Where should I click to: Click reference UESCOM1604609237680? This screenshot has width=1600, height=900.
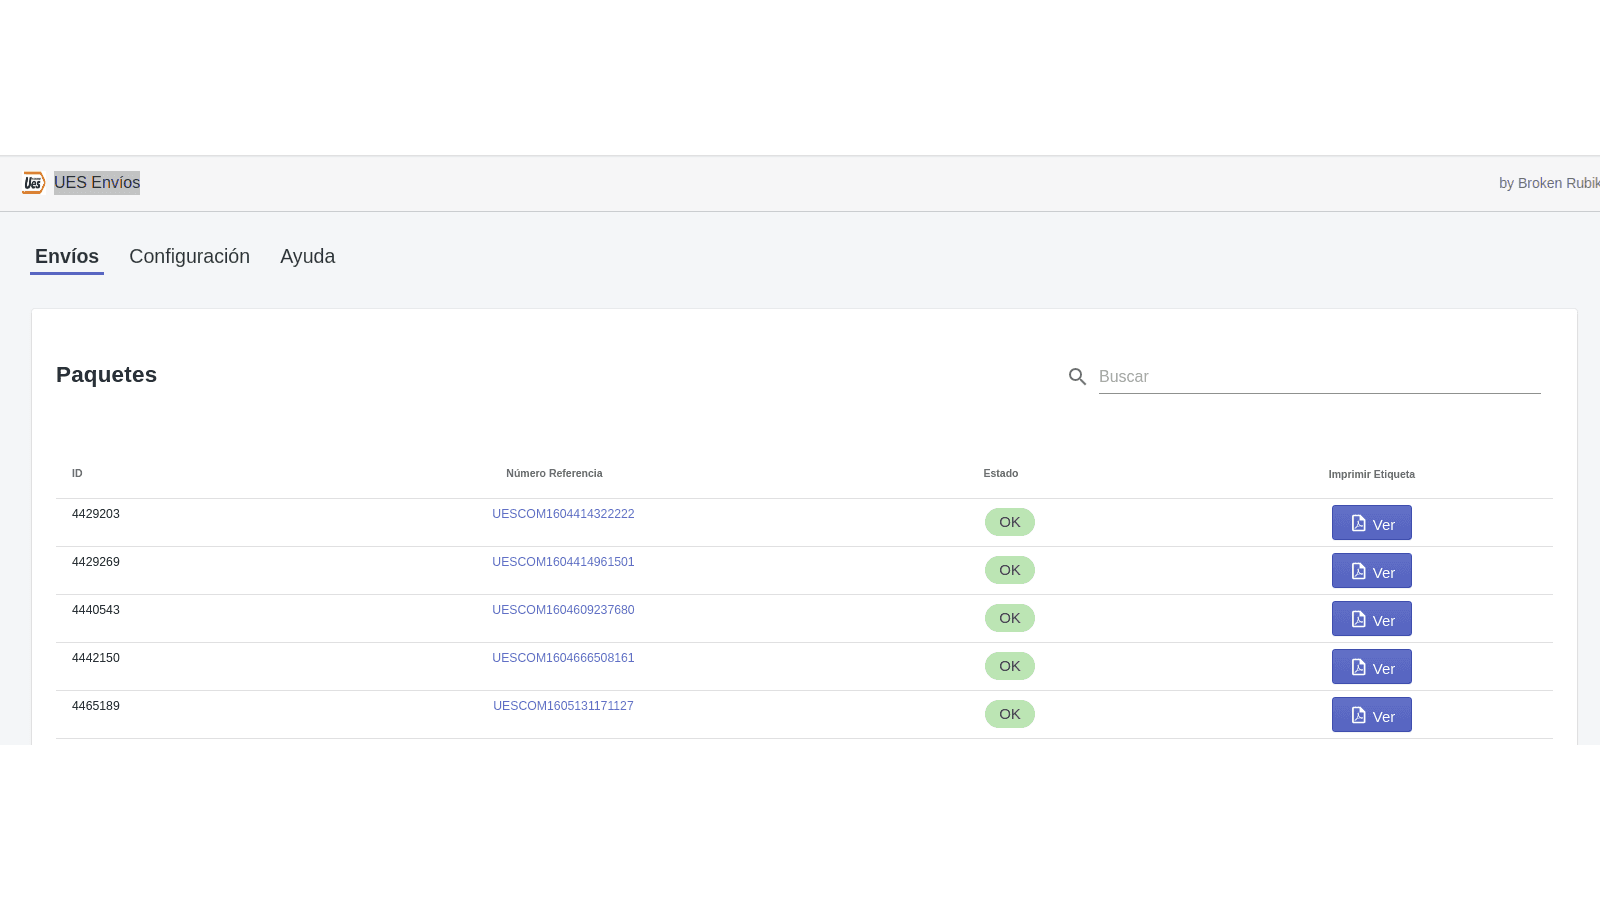(563, 610)
